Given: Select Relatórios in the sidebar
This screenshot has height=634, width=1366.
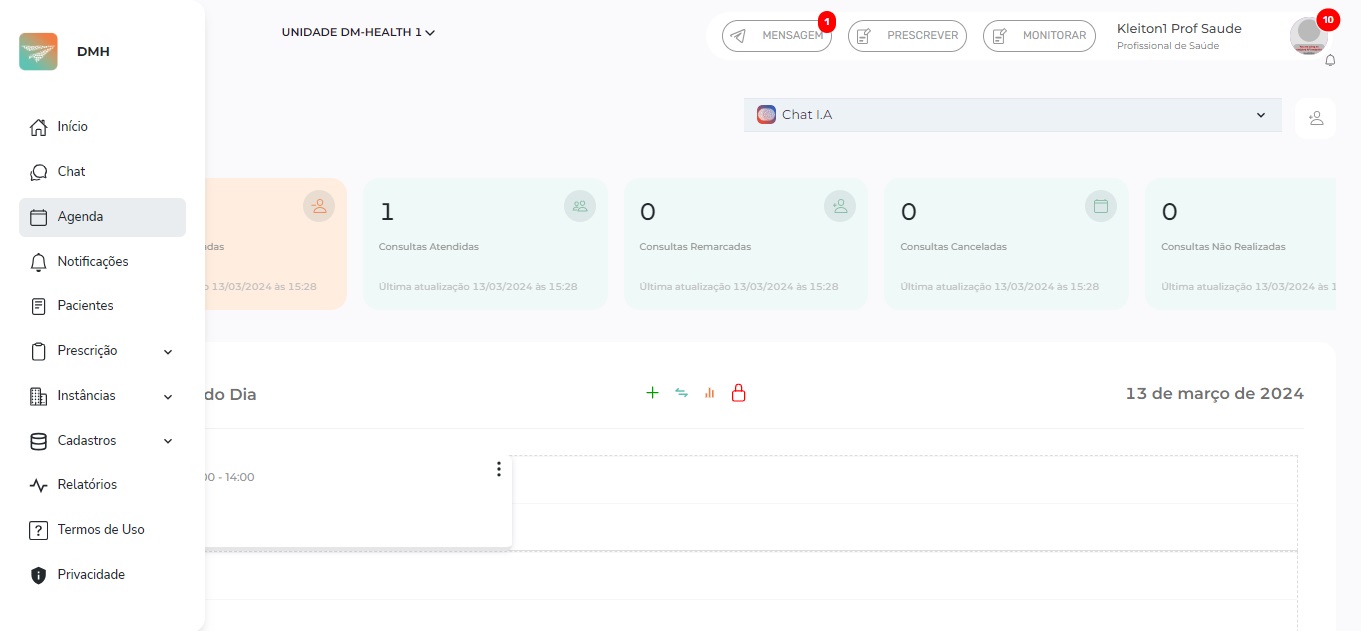Looking at the screenshot, I should coord(87,485).
